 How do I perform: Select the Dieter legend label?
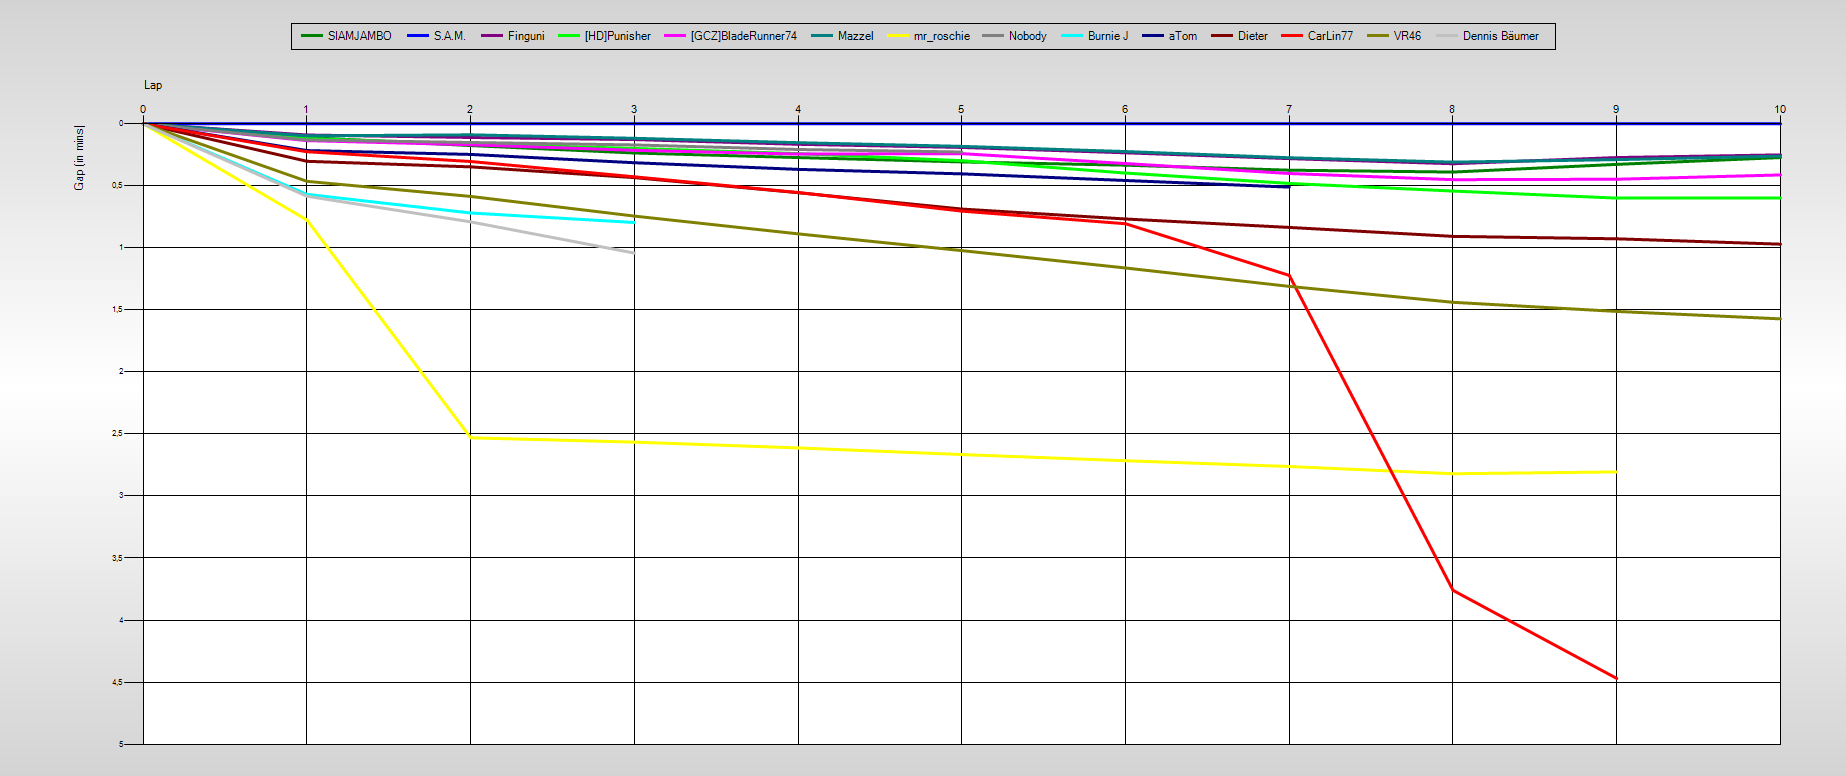[x=1252, y=36]
